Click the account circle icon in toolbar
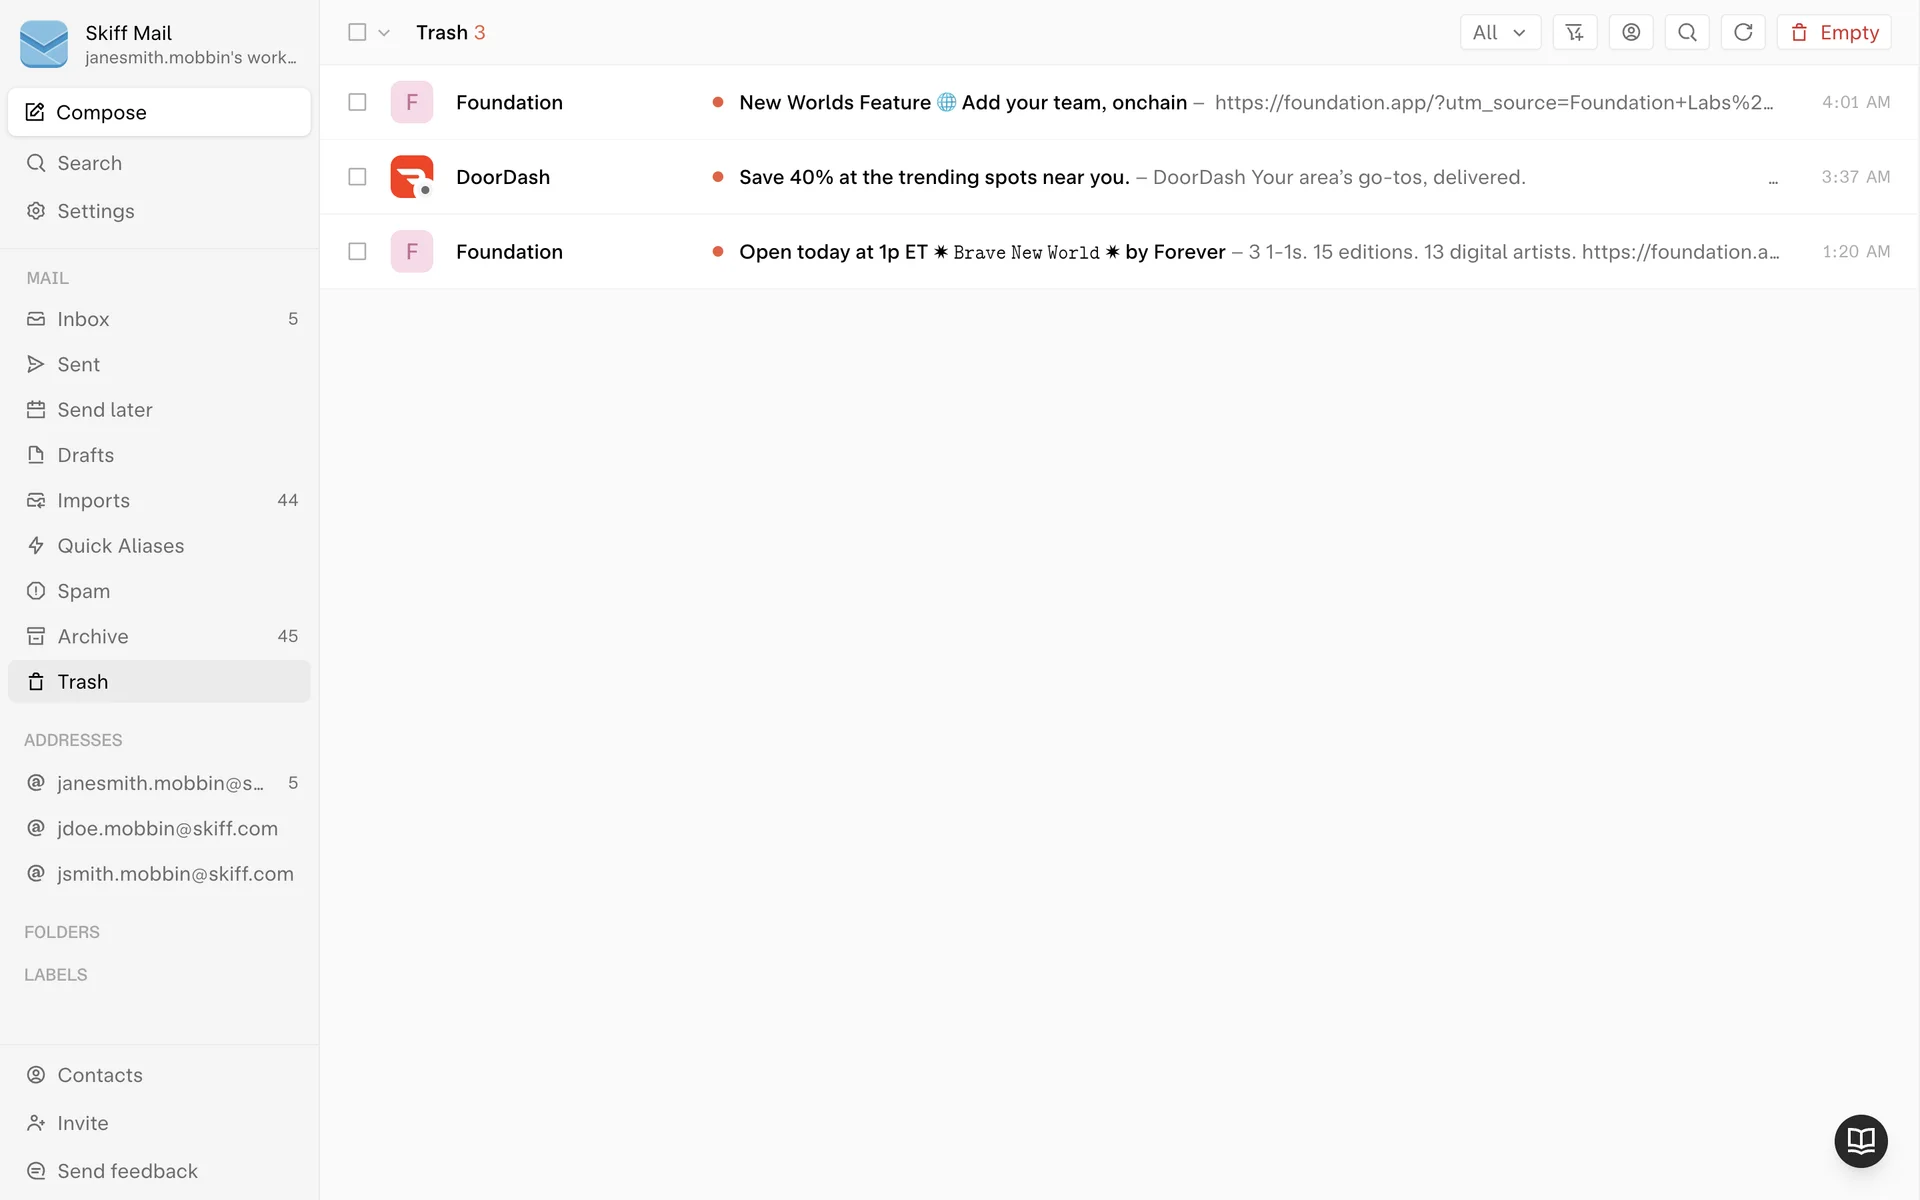The width and height of the screenshot is (1920, 1200). [x=1630, y=32]
